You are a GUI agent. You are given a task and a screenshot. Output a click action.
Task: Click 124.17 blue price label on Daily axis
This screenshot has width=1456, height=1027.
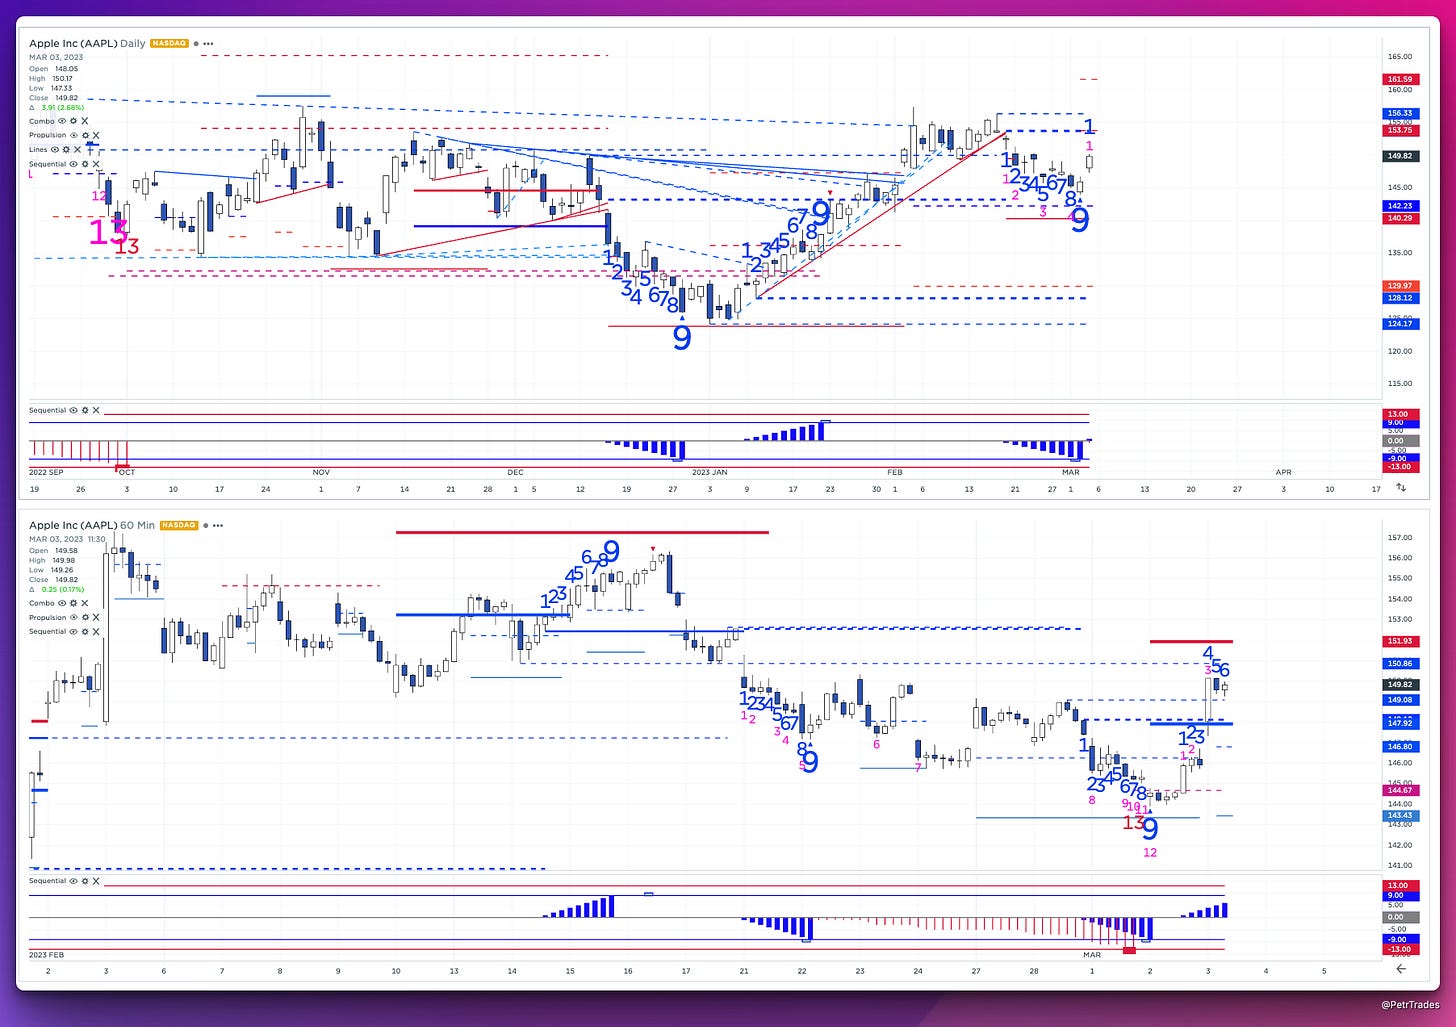[1400, 323]
